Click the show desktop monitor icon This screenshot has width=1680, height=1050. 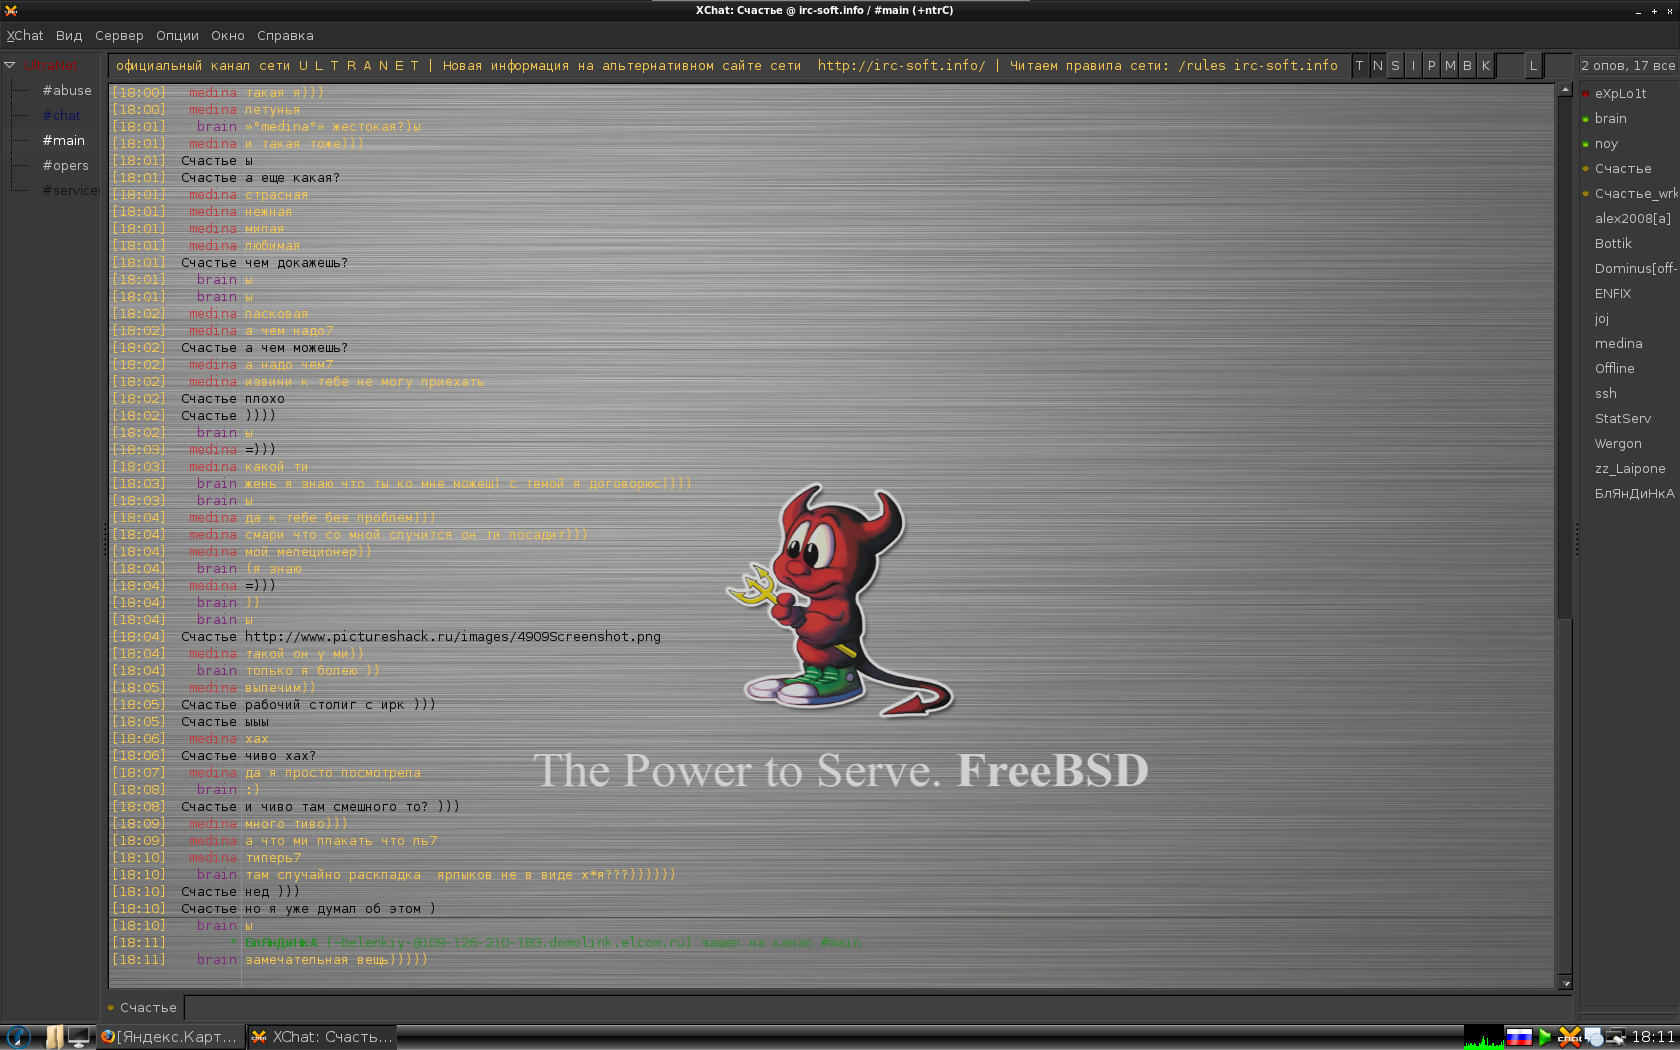pyautogui.click(x=79, y=1037)
